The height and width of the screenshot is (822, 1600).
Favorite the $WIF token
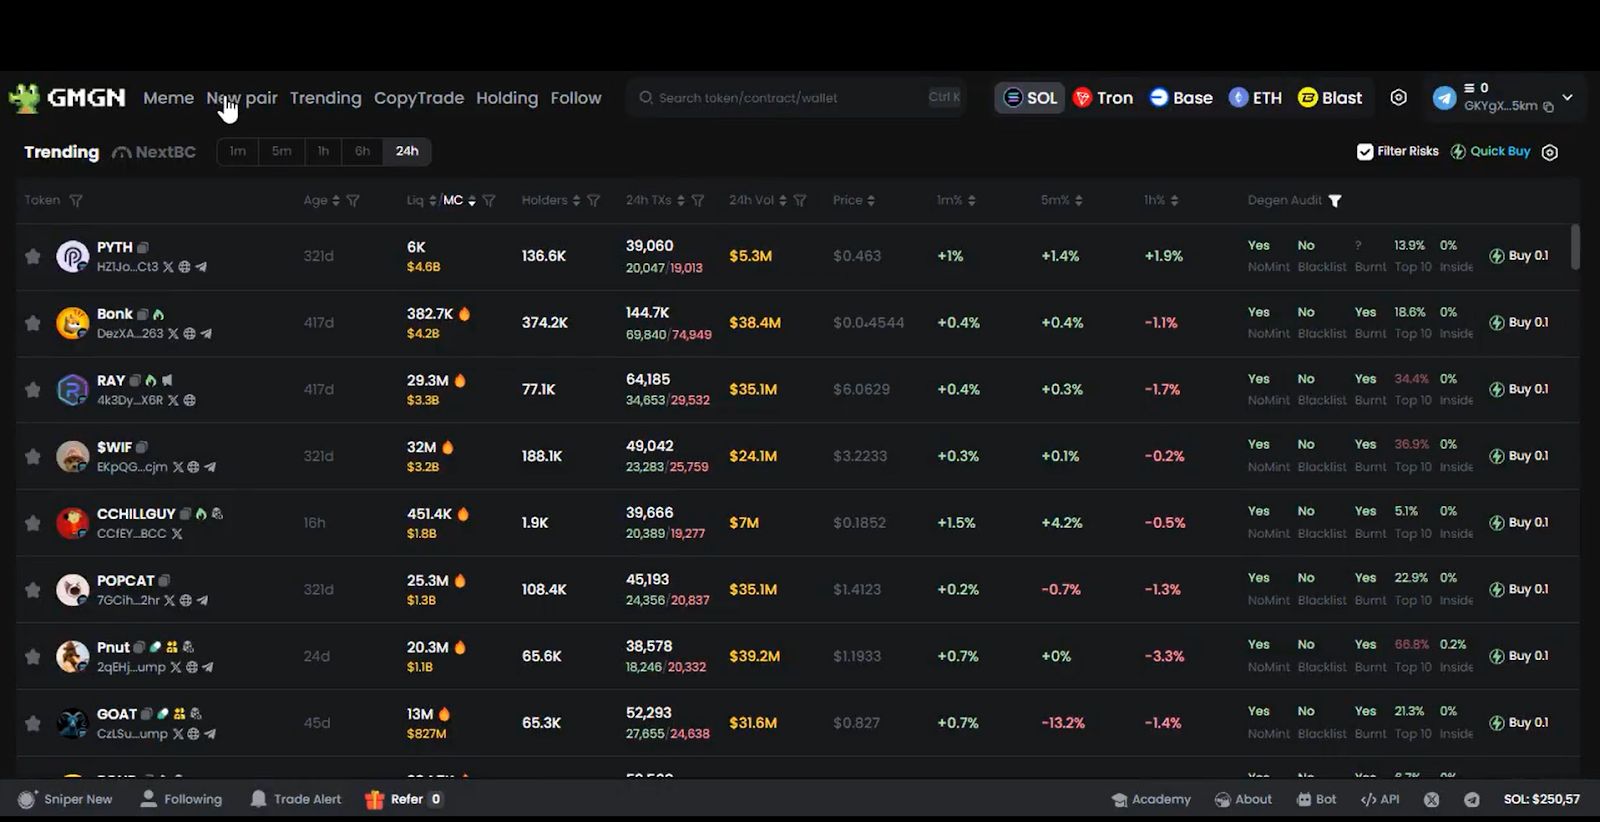33,456
